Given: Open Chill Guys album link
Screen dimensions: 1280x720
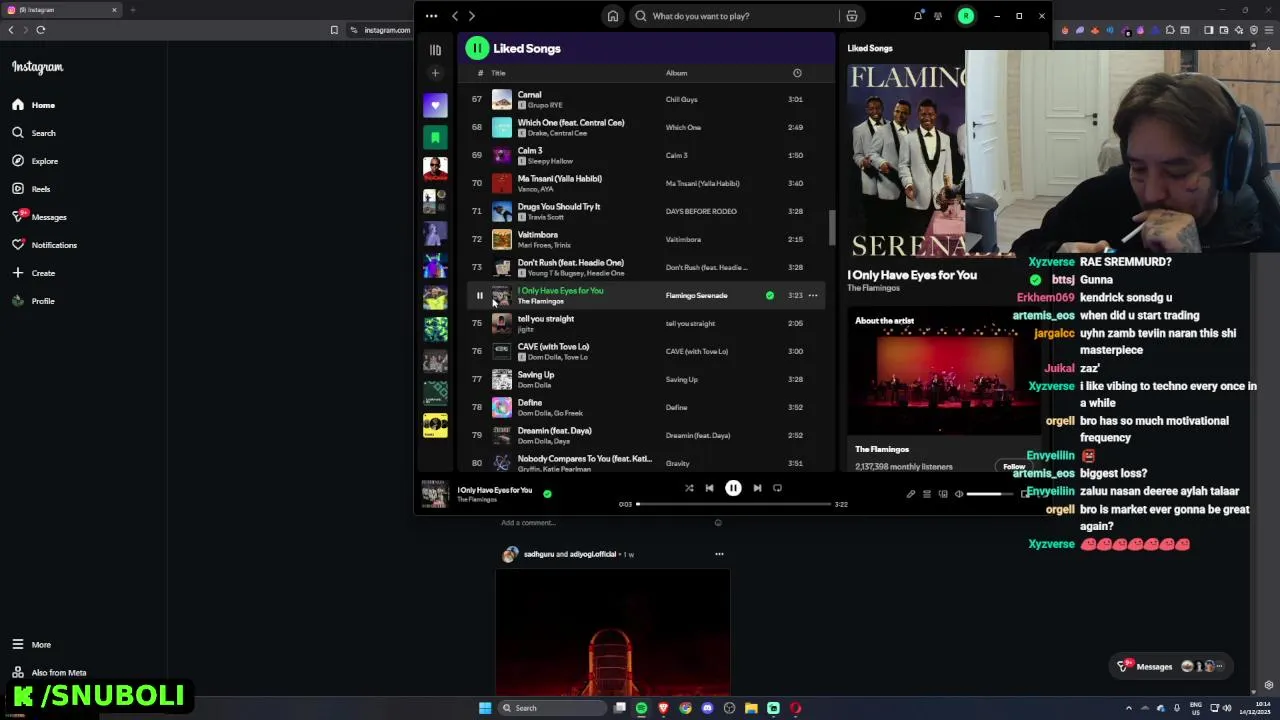Looking at the screenshot, I should 682,99.
